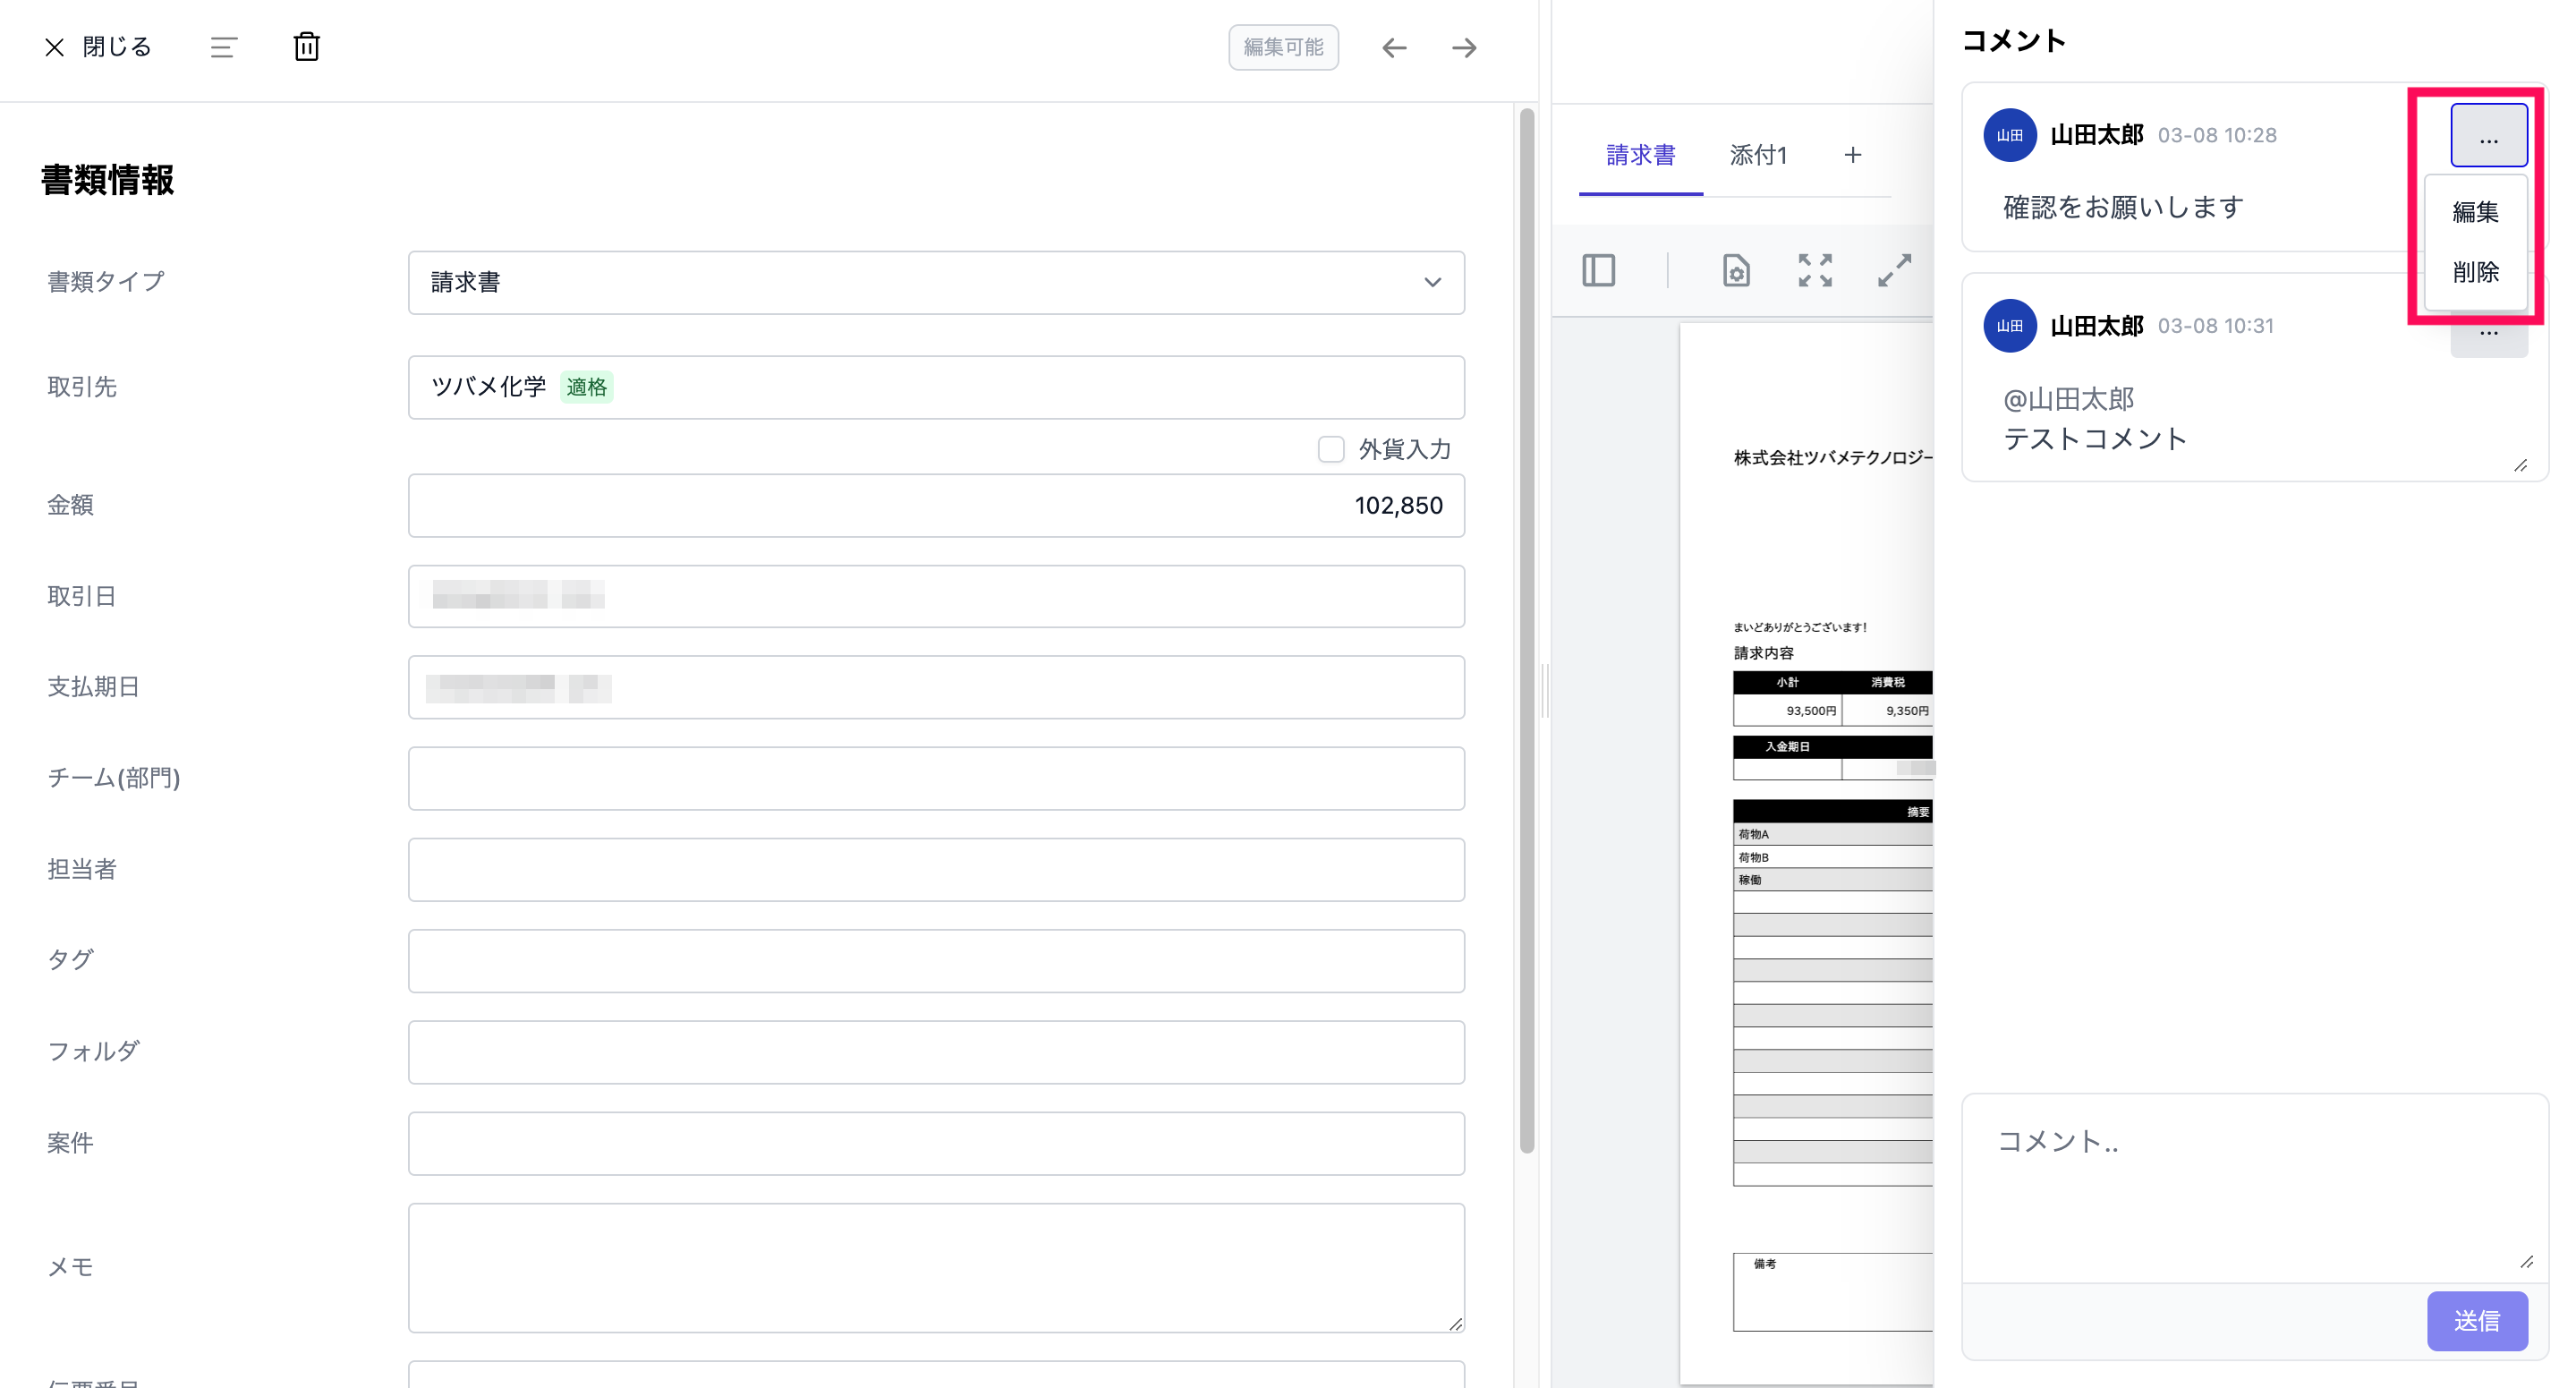Go to next document with right arrow
The width and height of the screenshot is (2576, 1388).
pyautogui.click(x=1464, y=48)
